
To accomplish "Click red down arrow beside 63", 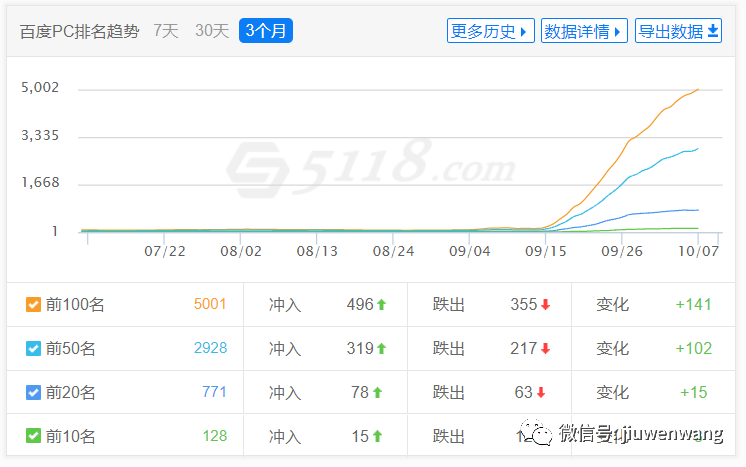I will tap(541, 392).
